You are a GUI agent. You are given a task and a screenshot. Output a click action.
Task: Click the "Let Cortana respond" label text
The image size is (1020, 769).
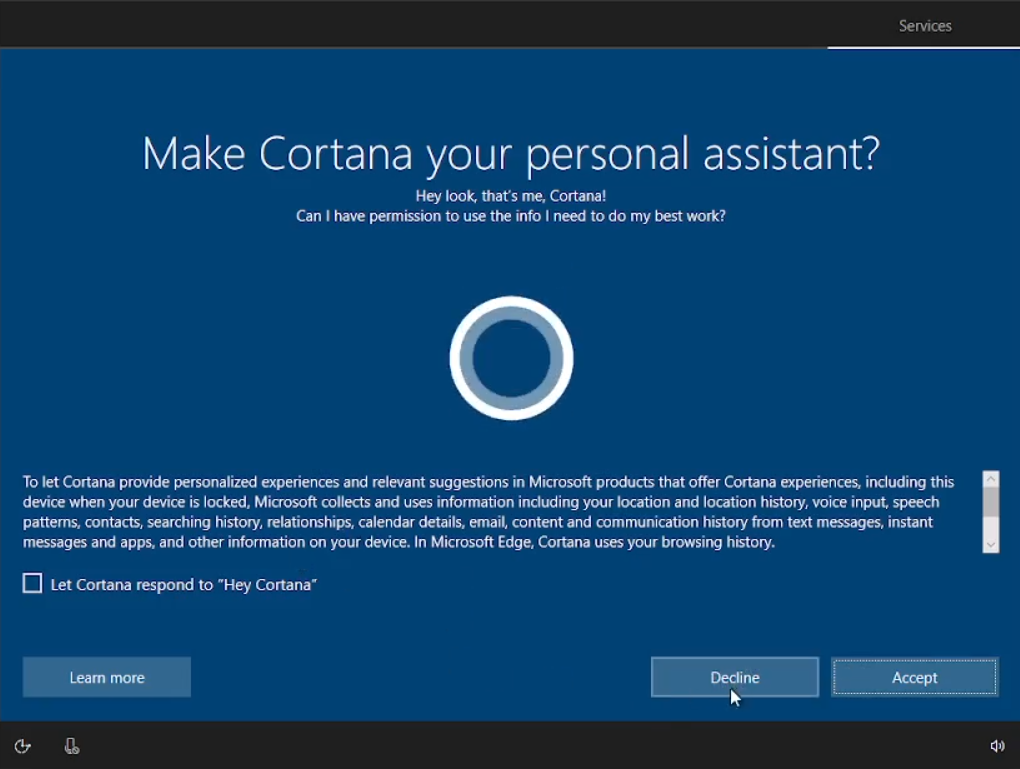[x=183, y=584]
